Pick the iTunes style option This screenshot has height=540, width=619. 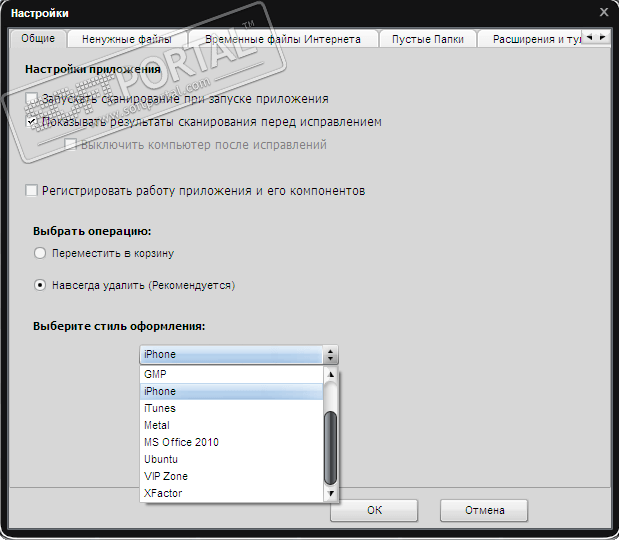pyautogui.click(x=232, y=408)
